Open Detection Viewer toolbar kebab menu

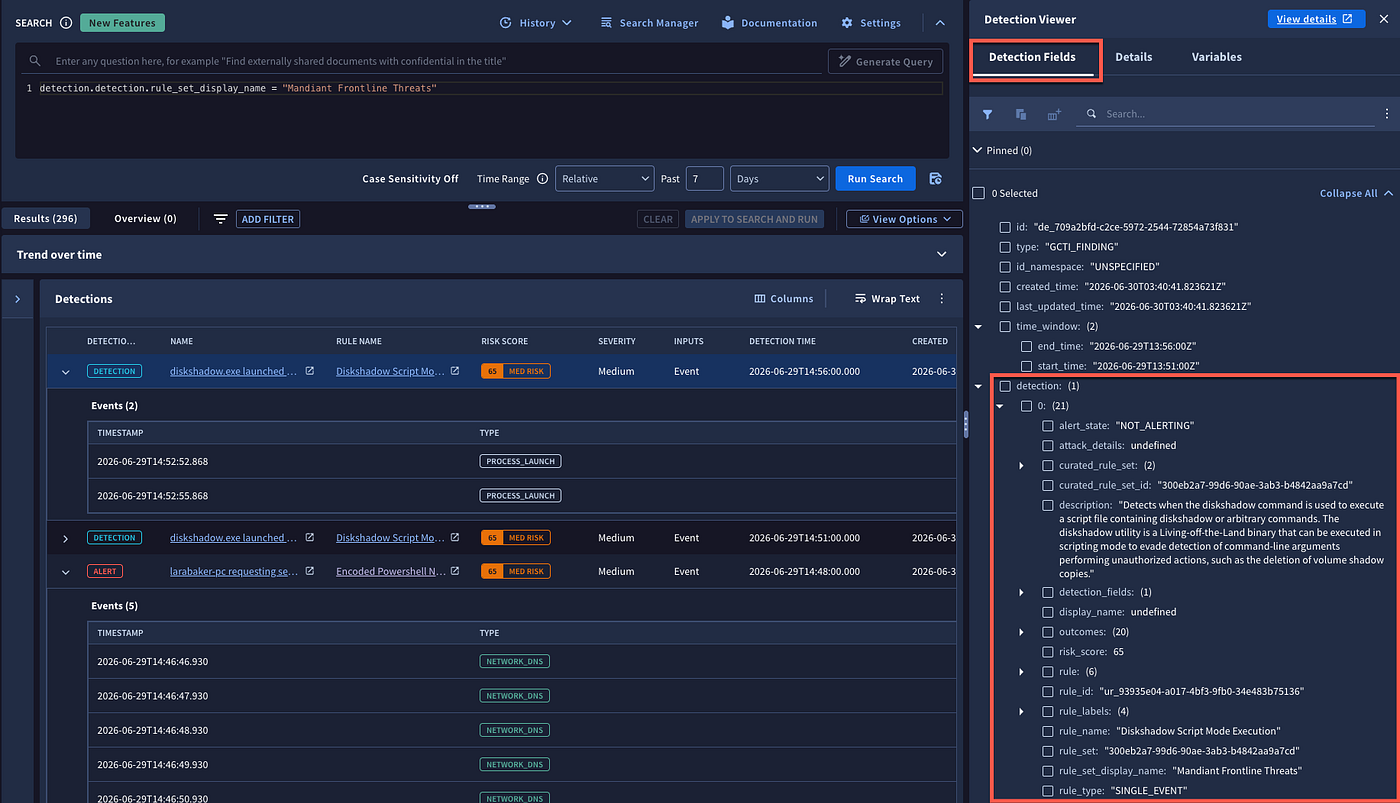click(x=1386, y=114)
